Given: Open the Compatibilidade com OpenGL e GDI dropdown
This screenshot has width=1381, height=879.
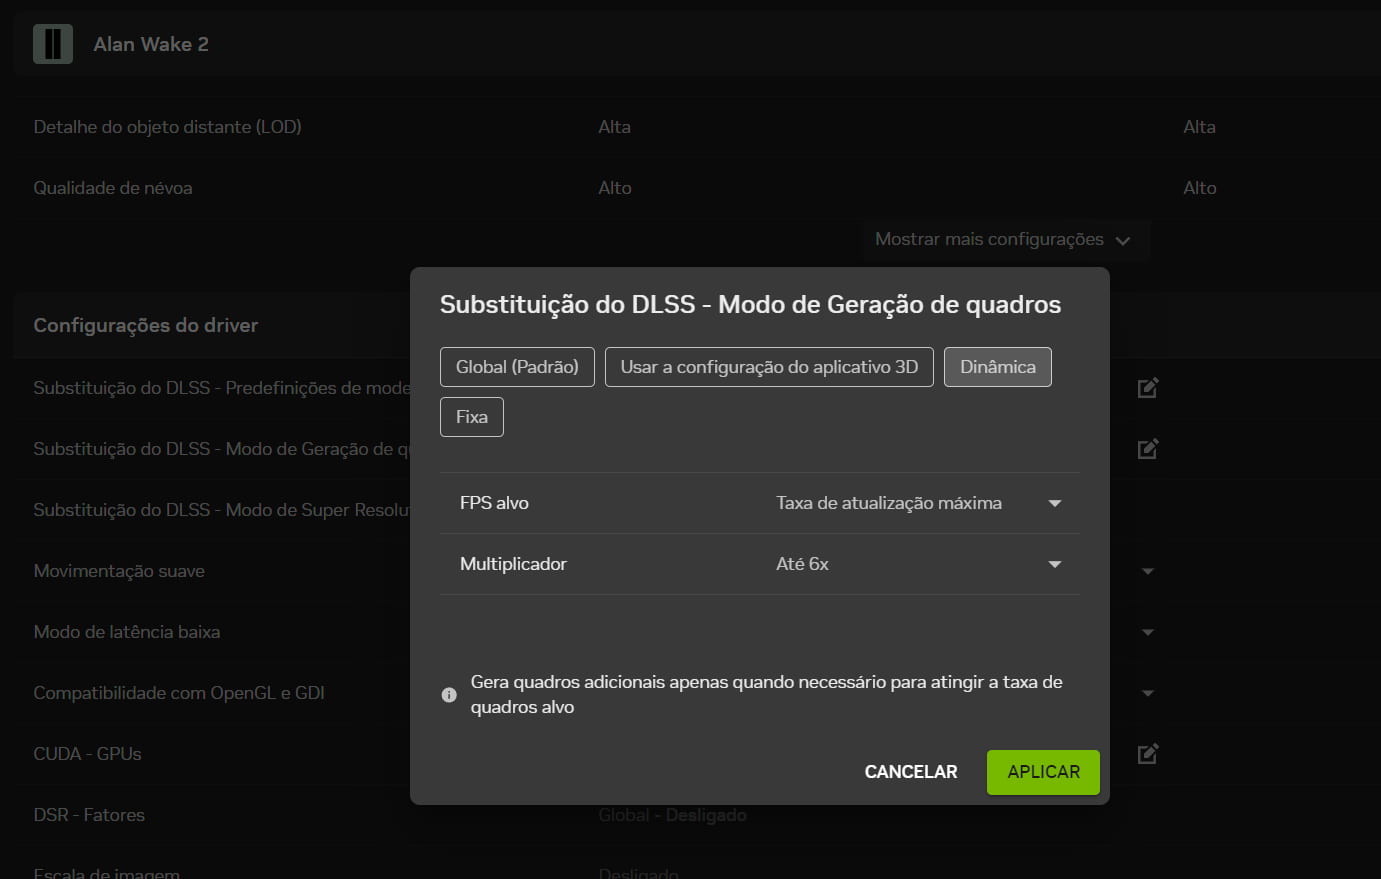Looking at the screenshot, I should pos(1147,692).
